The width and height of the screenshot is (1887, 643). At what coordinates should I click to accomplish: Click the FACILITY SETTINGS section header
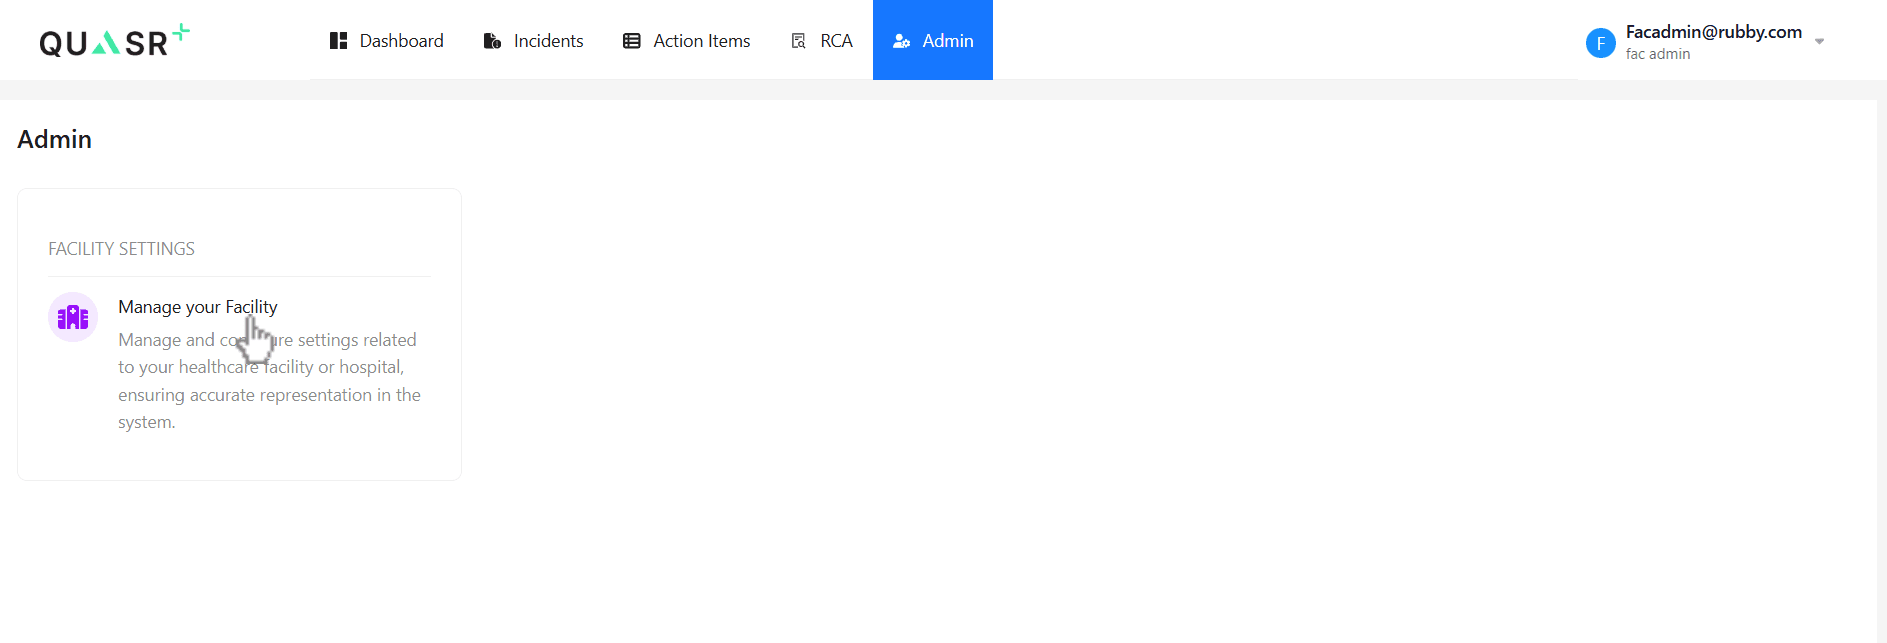121,249
